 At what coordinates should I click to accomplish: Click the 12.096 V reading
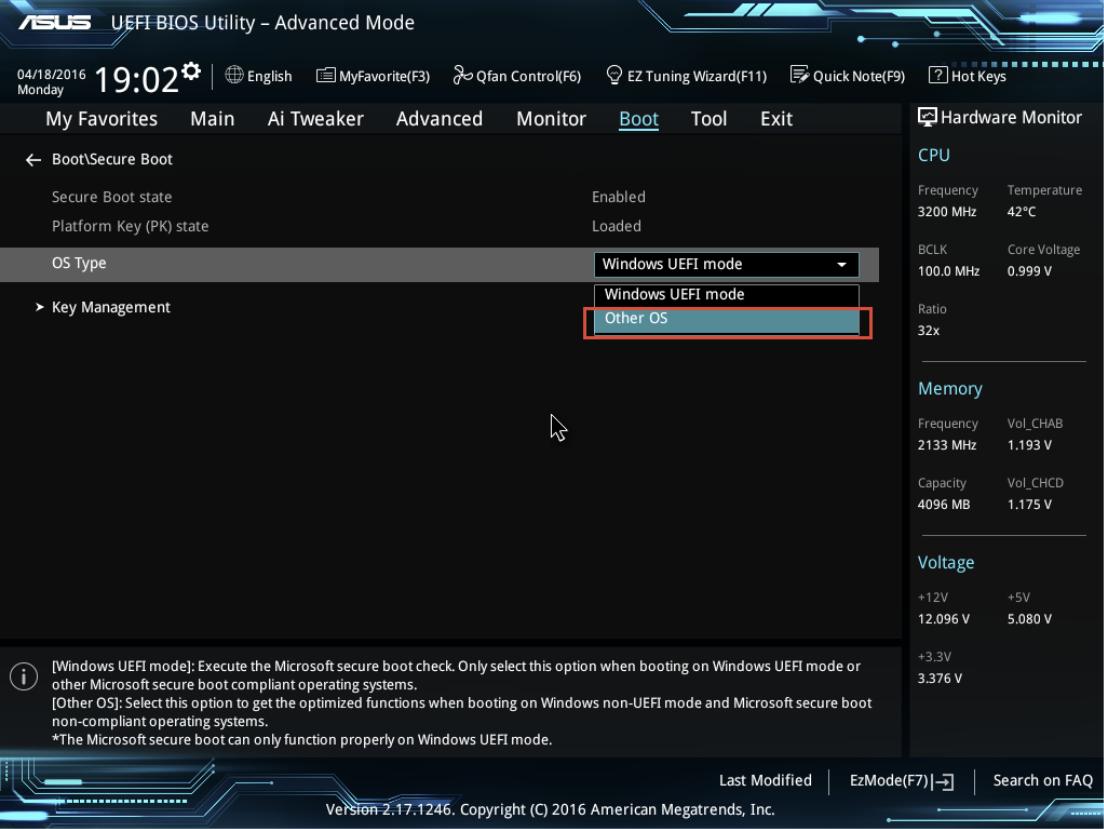tap(943, 619)
